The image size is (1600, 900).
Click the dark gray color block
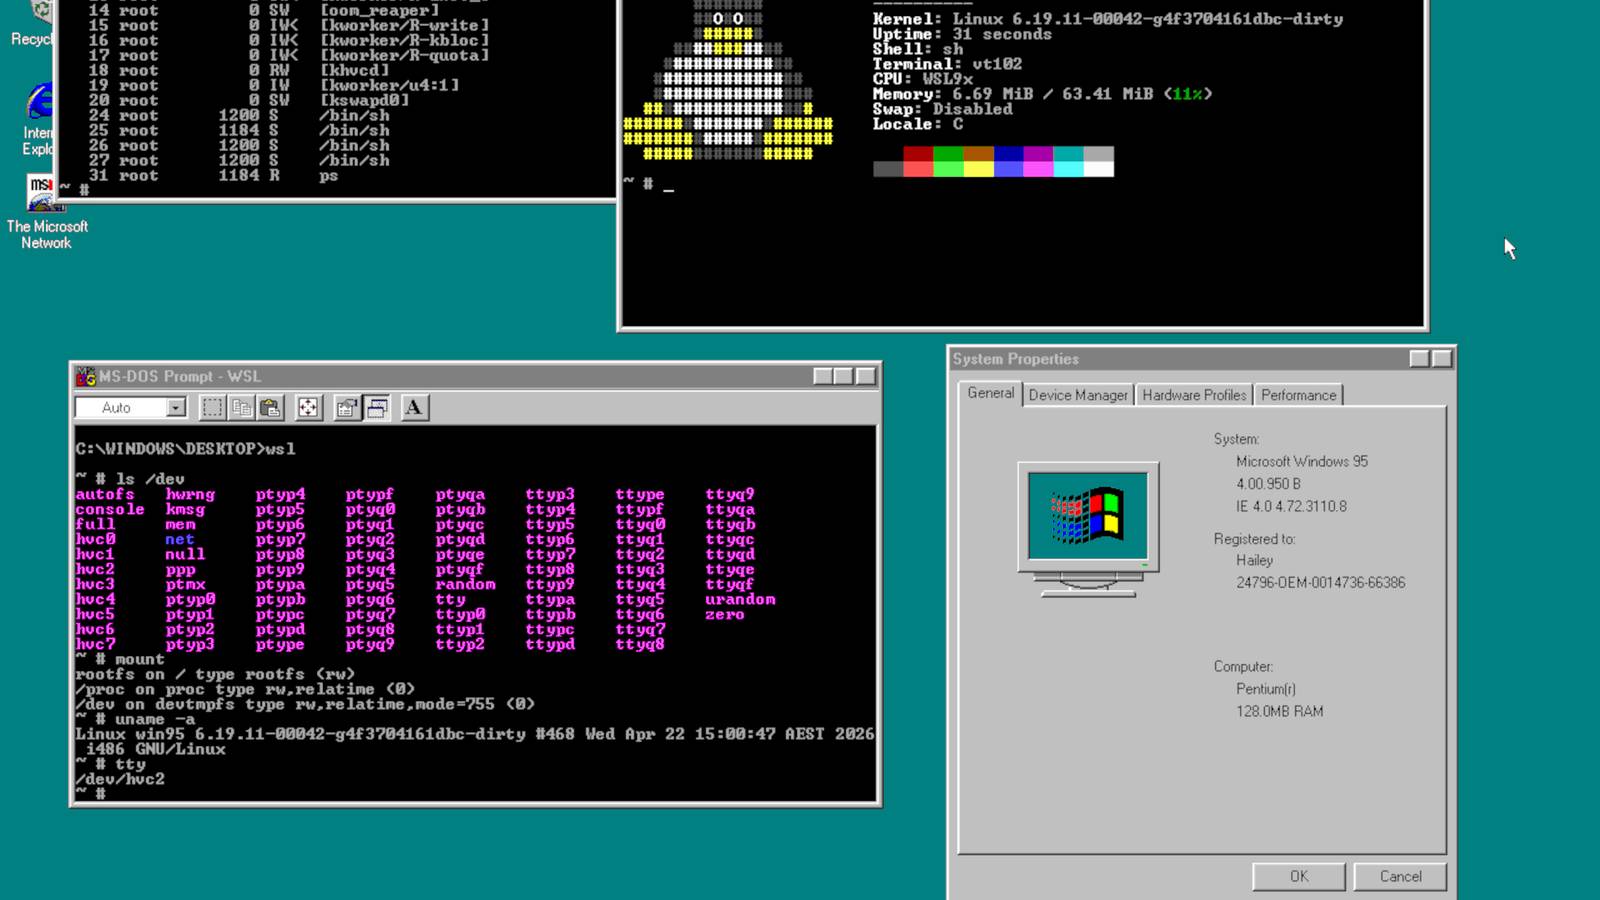point(888,169)
